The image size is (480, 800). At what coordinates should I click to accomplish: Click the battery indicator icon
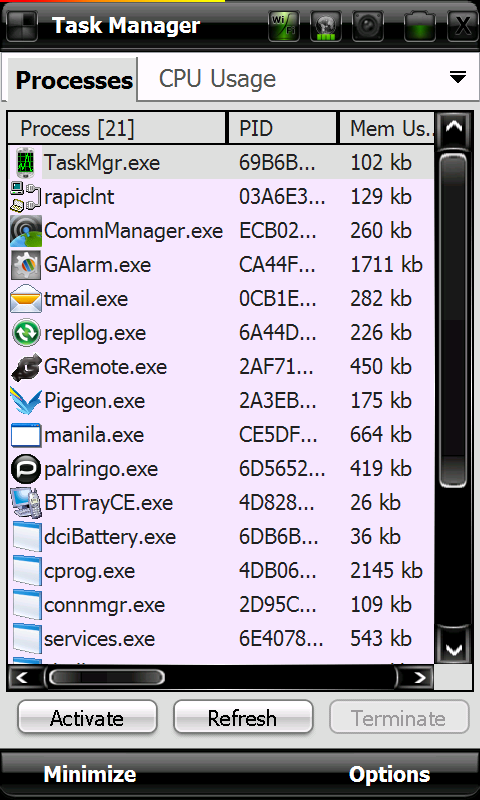(x=420, y=26)
